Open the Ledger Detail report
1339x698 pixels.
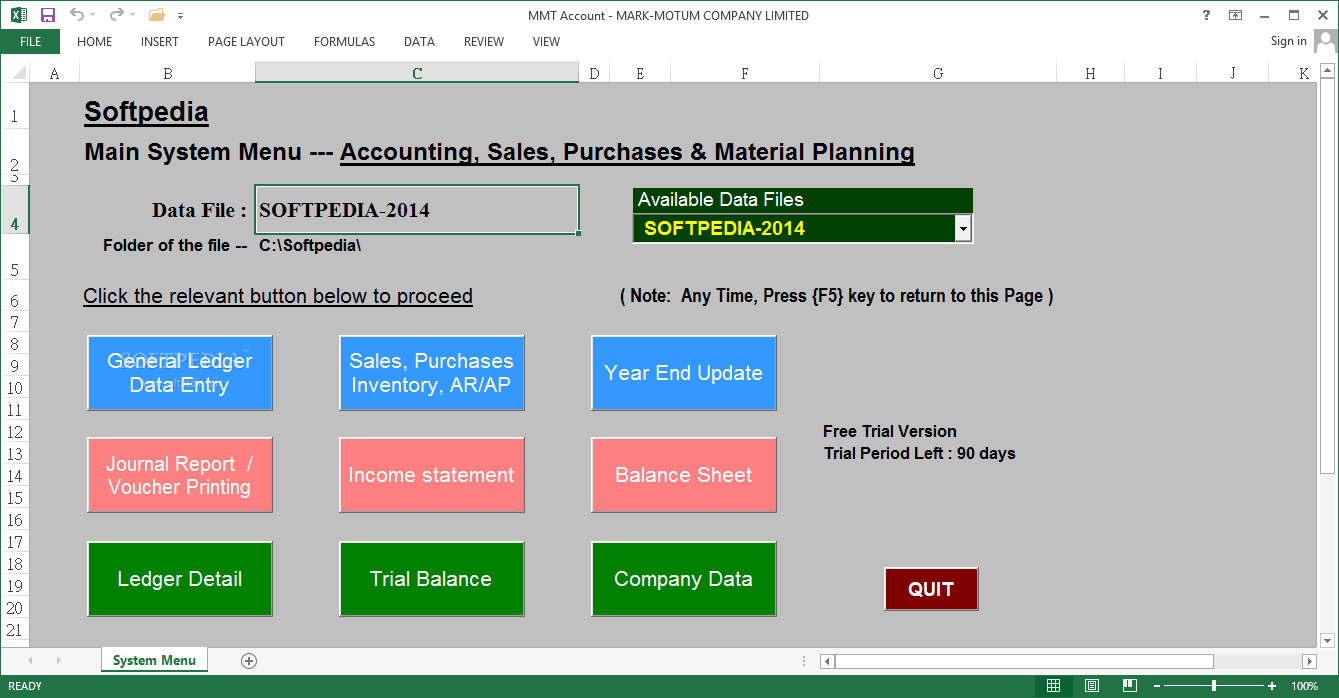click(180, 579)
